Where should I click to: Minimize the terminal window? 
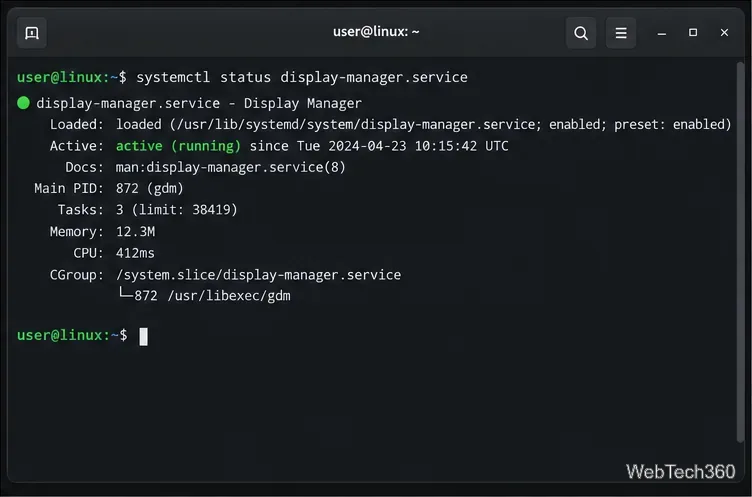(662, 33)
